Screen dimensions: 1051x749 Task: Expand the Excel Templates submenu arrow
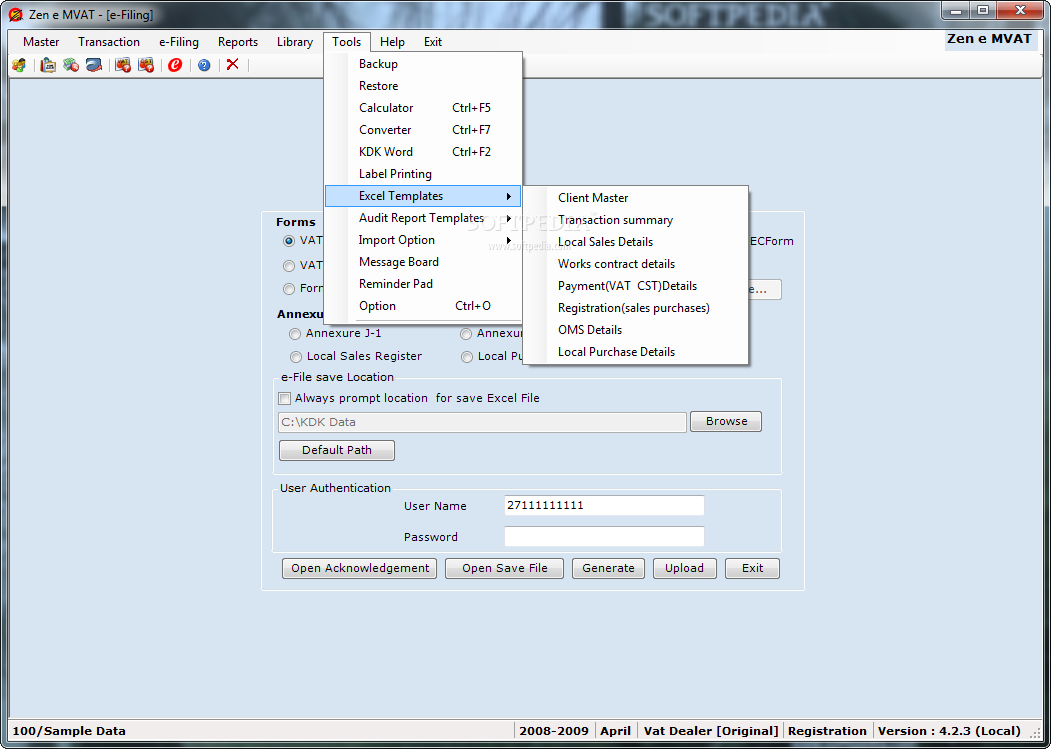point(509,196)
